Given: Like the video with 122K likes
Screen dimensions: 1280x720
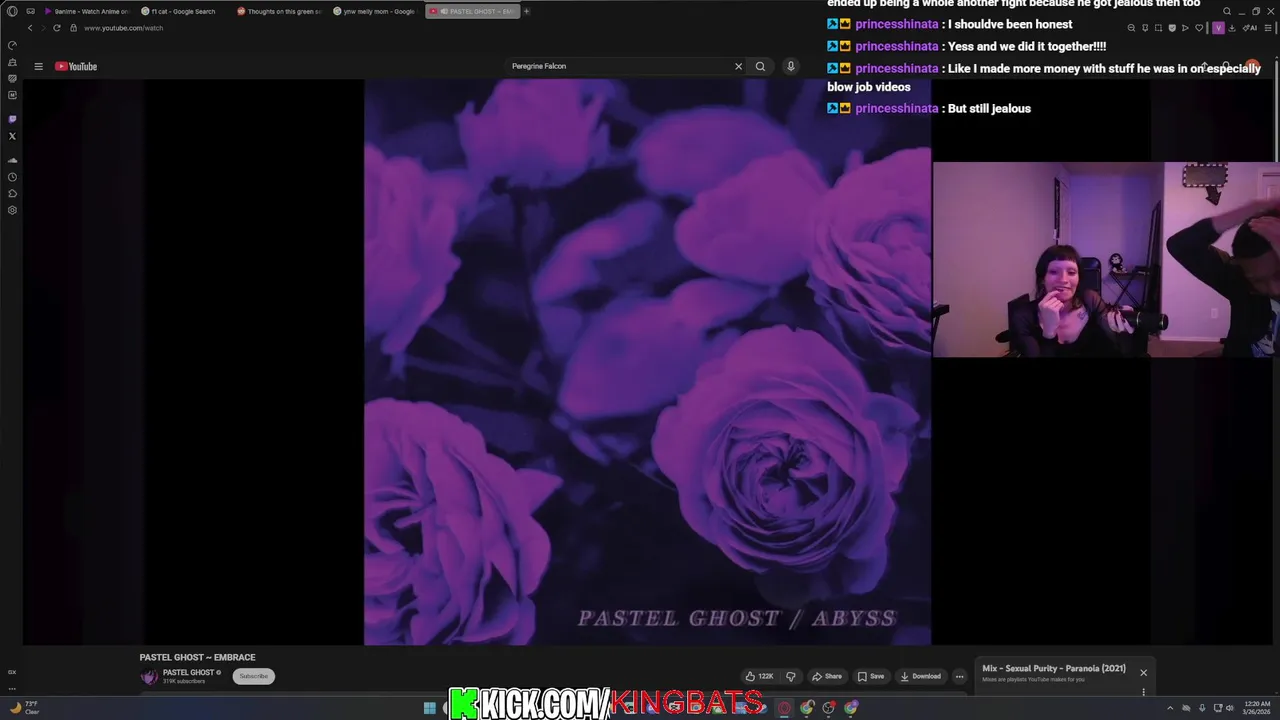Looking at the screenshot, I should point(759,676).
